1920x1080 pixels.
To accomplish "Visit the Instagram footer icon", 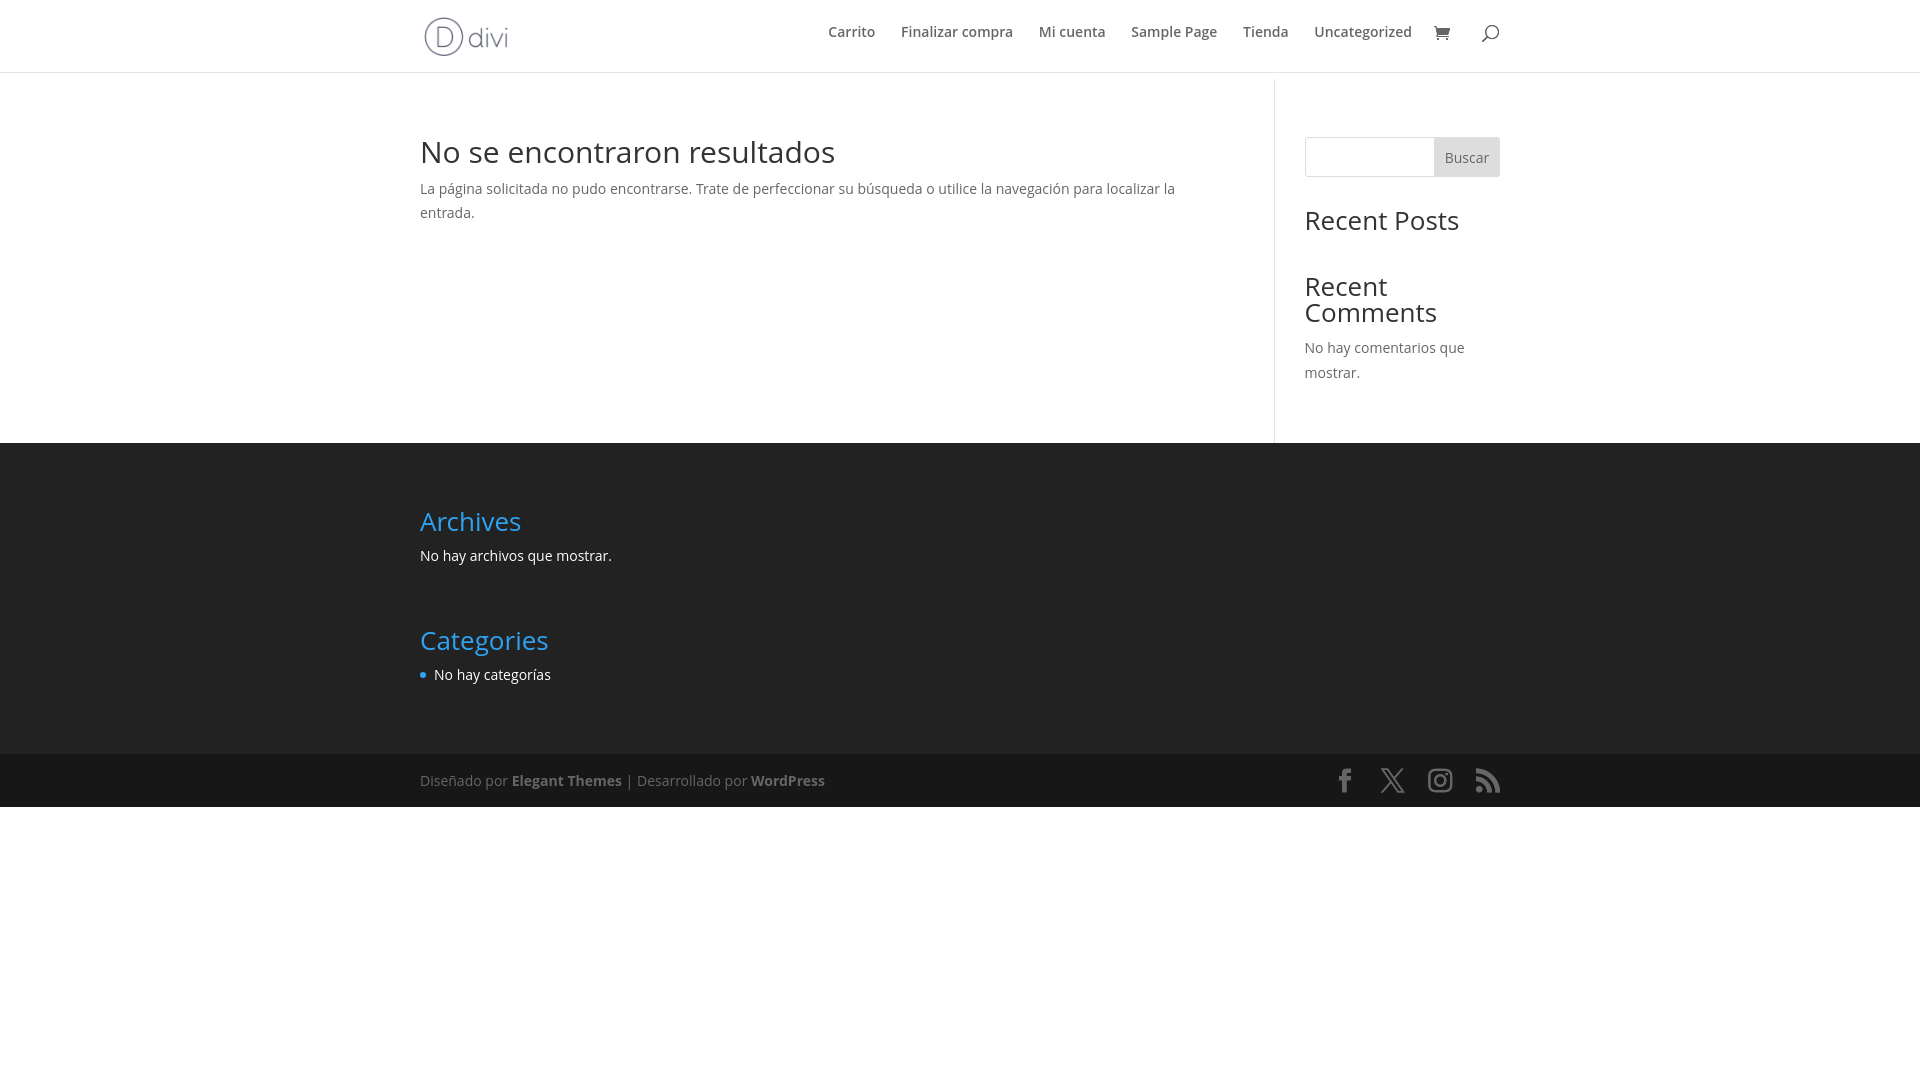I will [x=1440, y=780].
